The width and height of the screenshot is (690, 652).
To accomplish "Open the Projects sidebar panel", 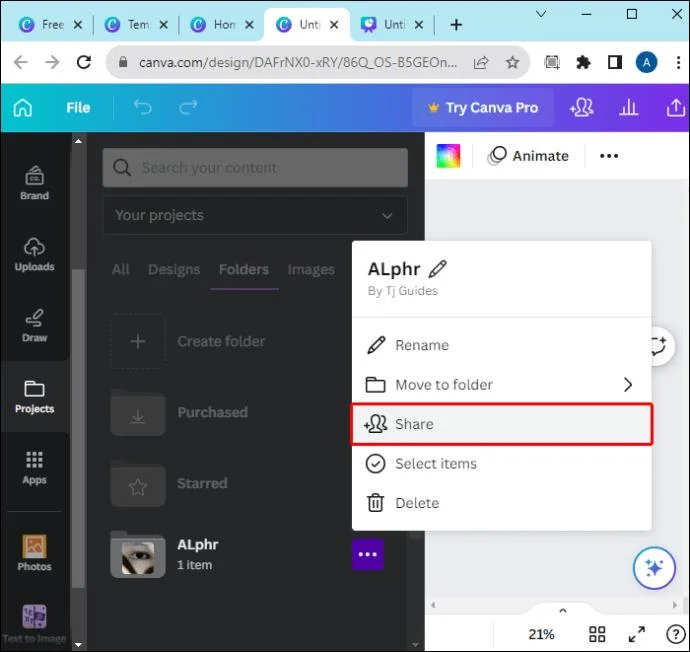I will [x=34, y=397].
